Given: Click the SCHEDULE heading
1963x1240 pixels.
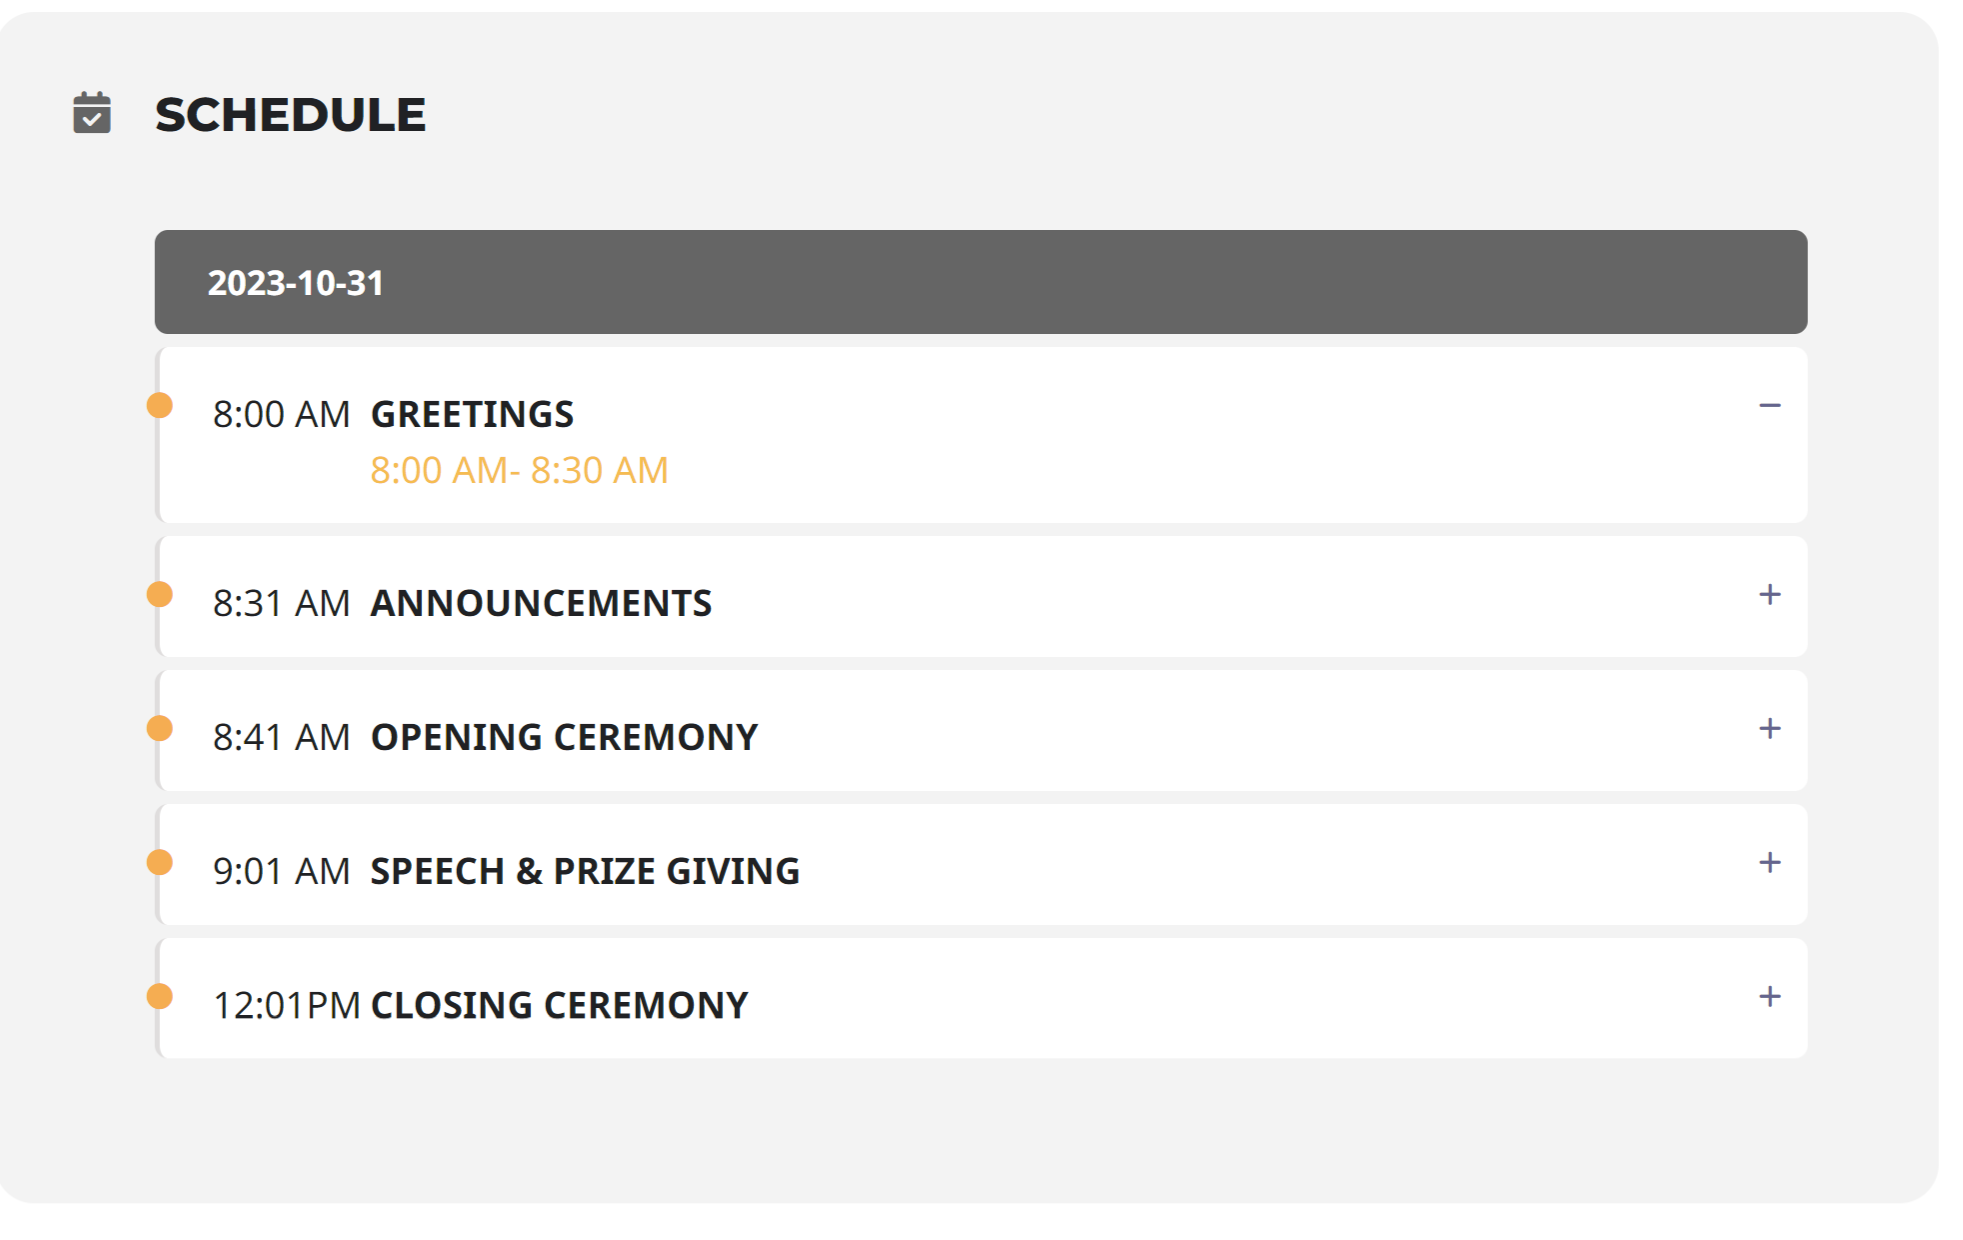Looking at the screenshot, I should 291,115.
